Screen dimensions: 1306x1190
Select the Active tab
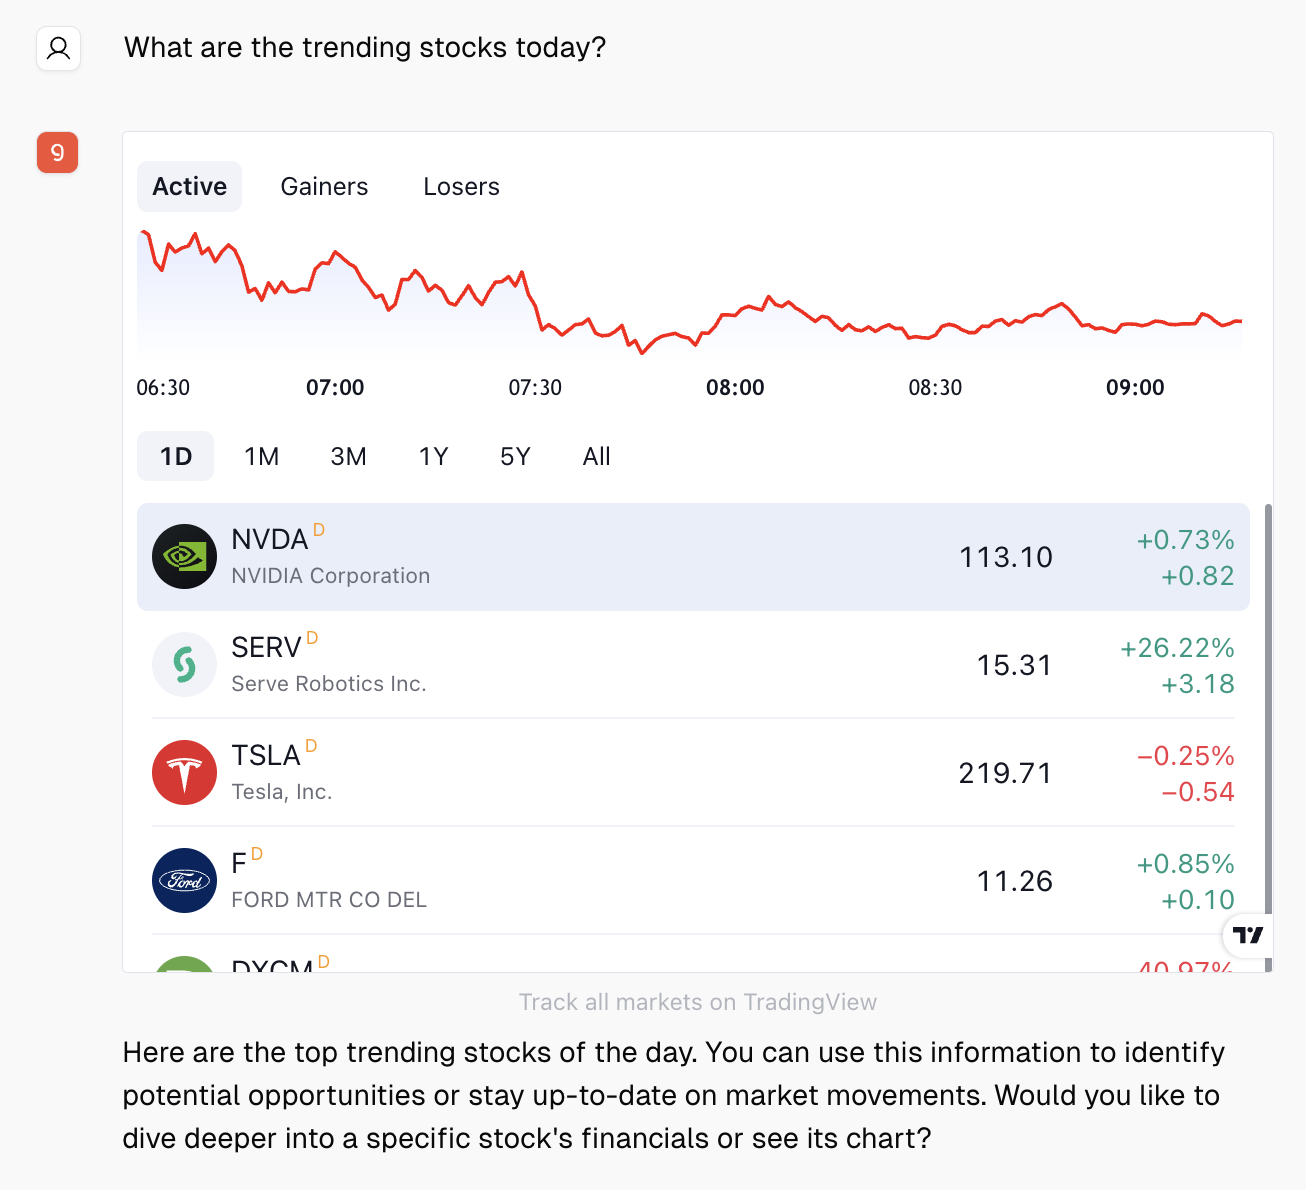(x=190, y=187)
